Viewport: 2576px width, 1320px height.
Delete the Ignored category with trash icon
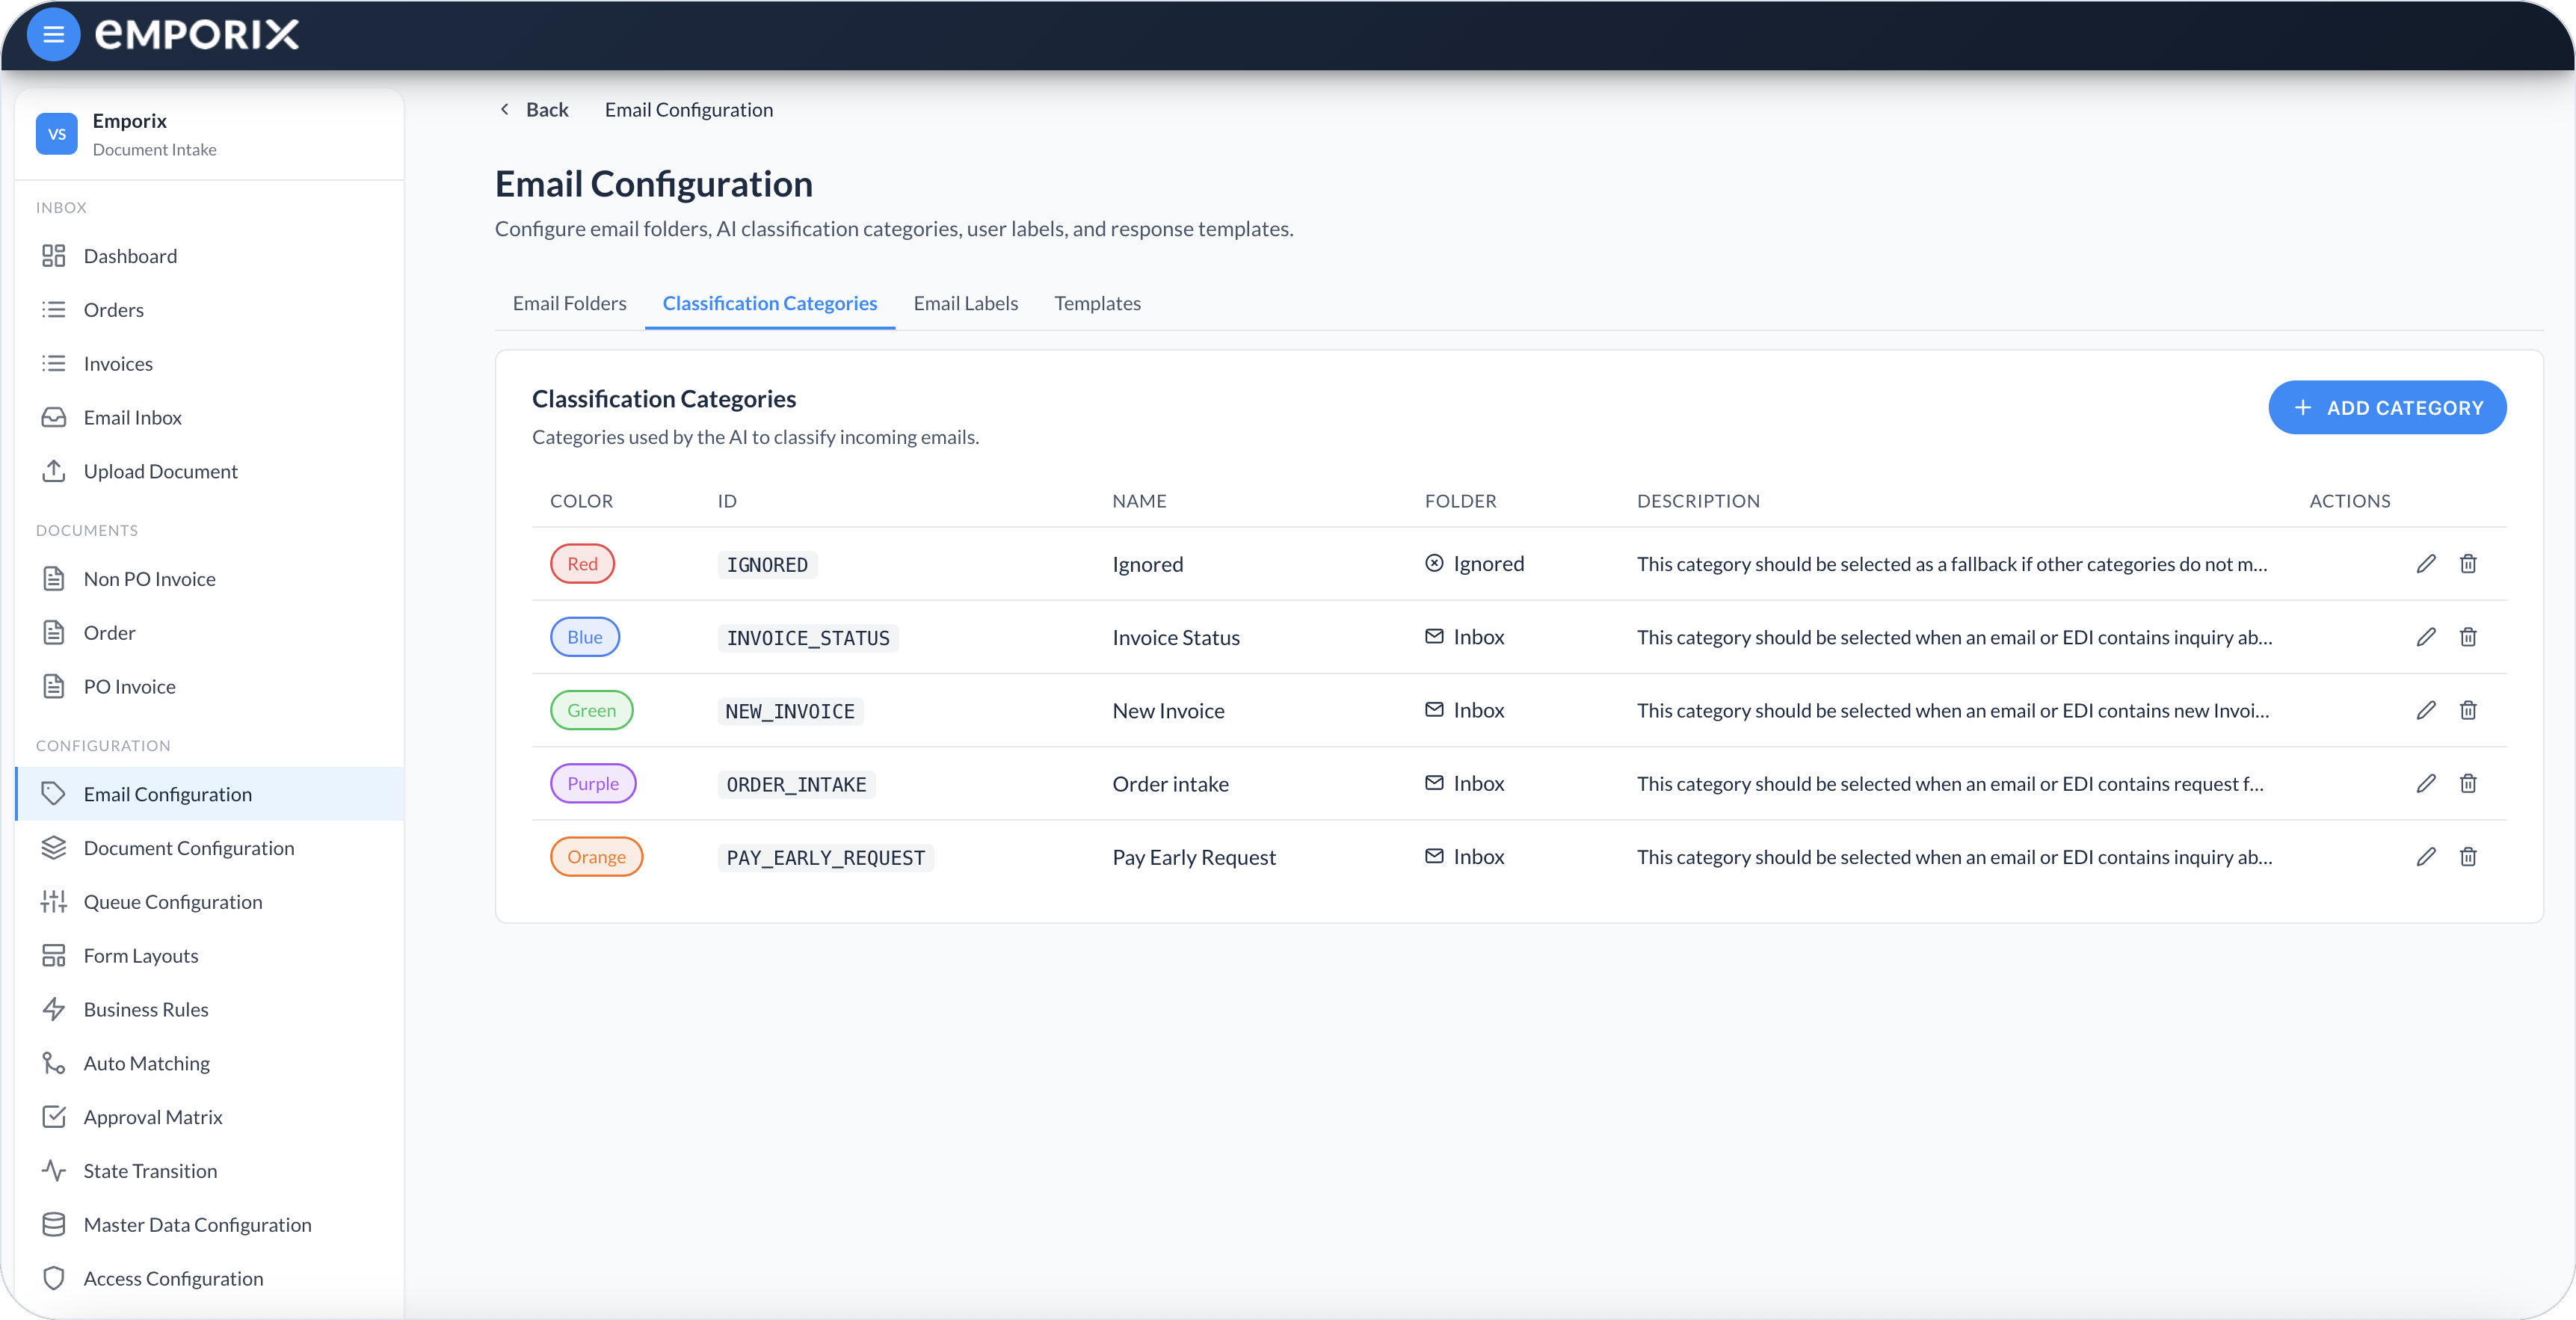coord(2468,564)
